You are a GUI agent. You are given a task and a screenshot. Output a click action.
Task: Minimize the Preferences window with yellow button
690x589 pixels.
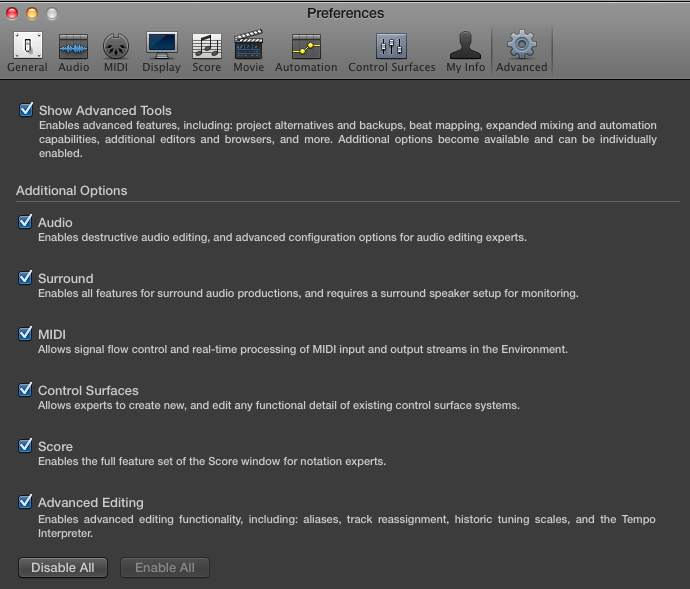32,14
